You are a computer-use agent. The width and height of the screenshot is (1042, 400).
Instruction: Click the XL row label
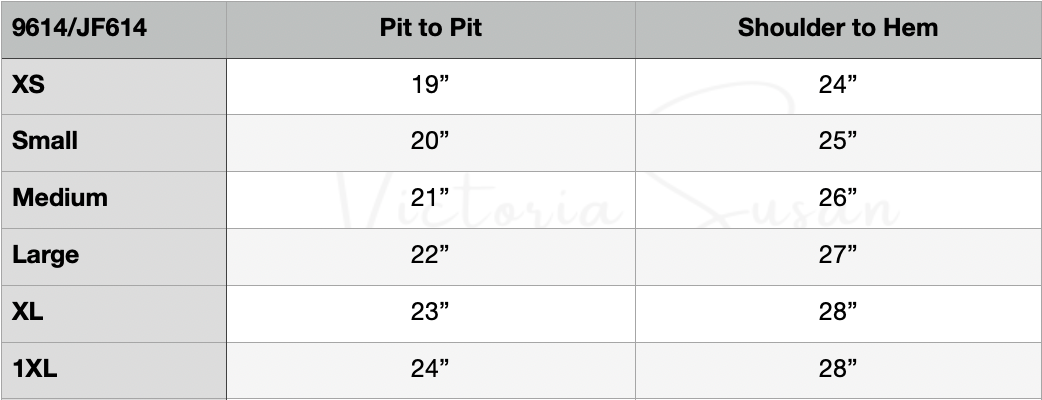coord(28,312)
